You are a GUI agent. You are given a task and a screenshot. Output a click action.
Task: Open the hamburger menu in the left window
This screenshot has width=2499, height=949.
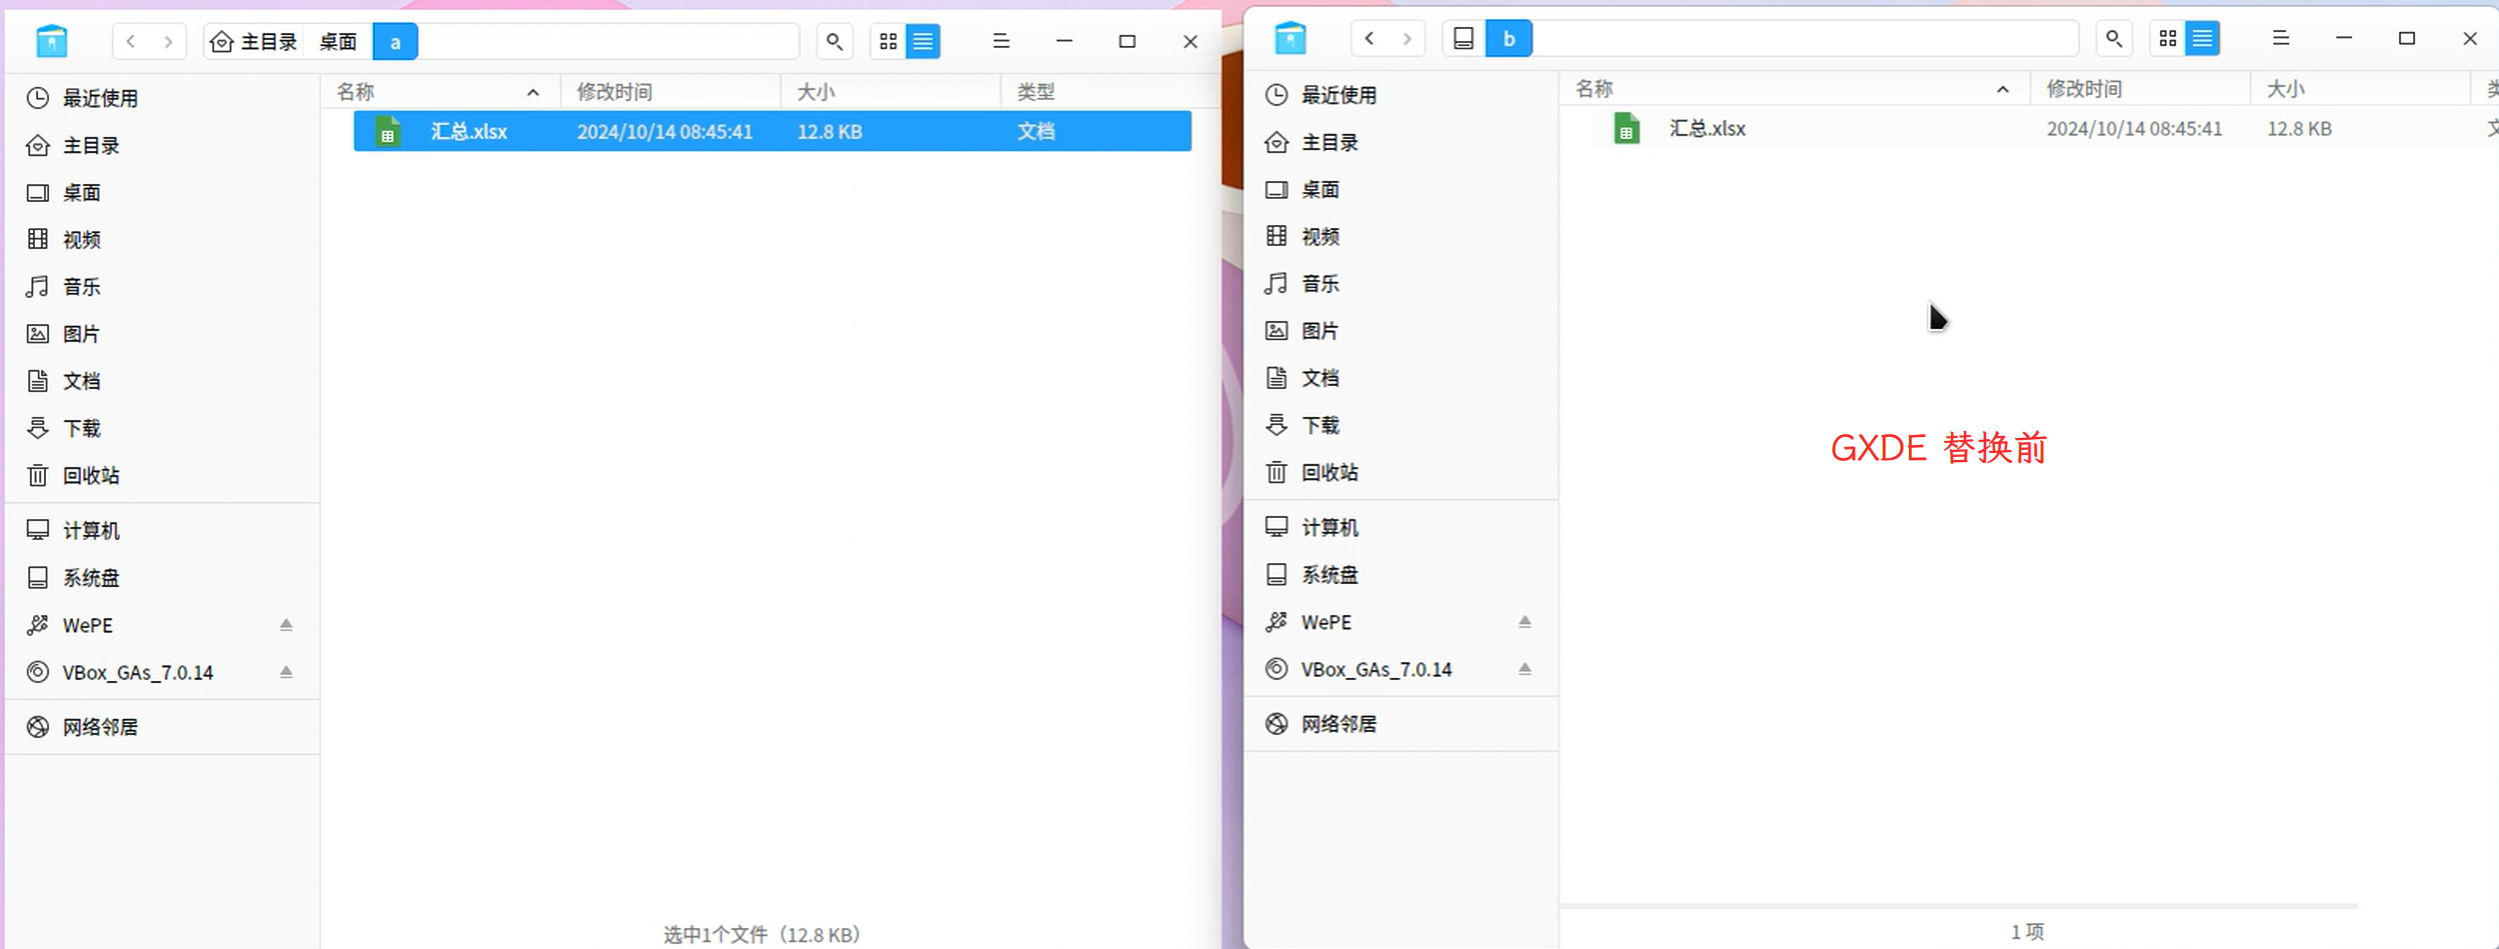pyautogui.click(x=1001, y=41)
